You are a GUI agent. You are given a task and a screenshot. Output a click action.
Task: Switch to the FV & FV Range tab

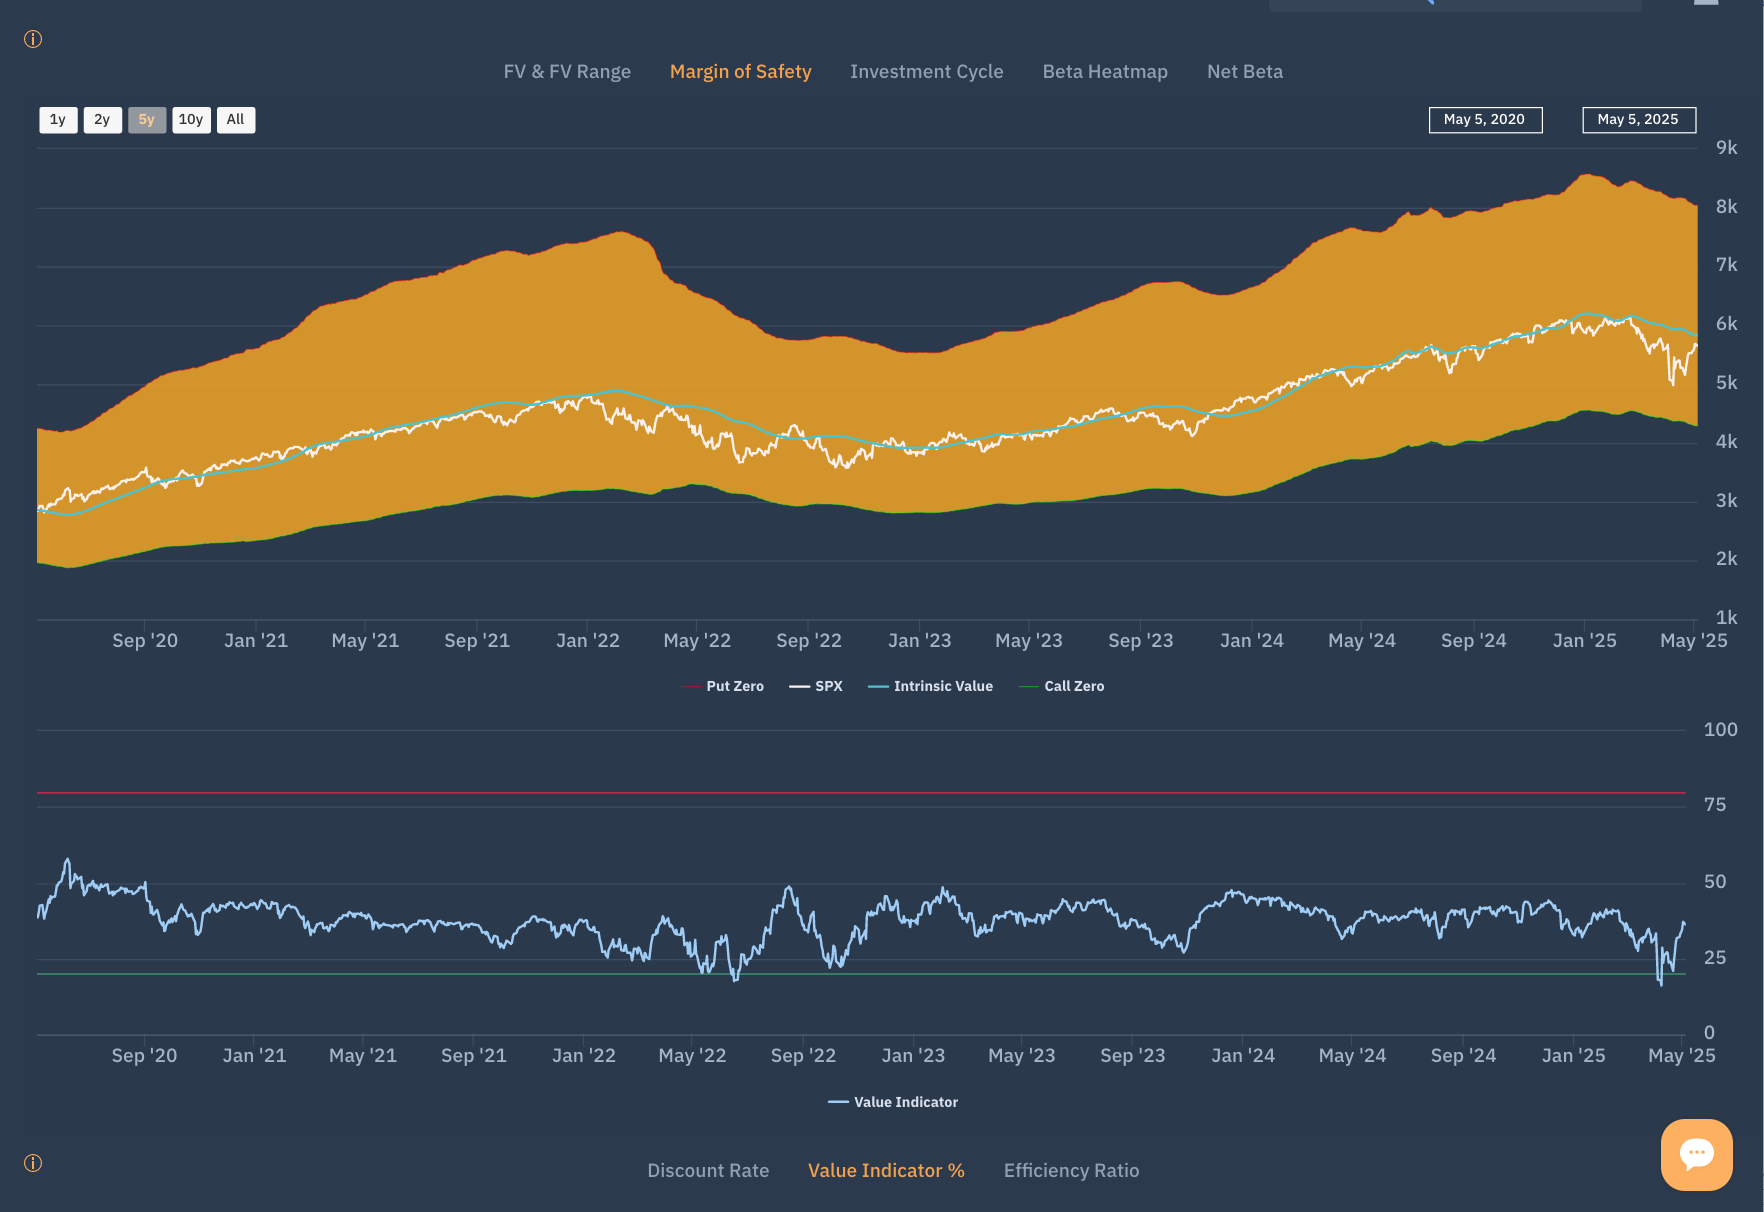[x=567, y=72]
